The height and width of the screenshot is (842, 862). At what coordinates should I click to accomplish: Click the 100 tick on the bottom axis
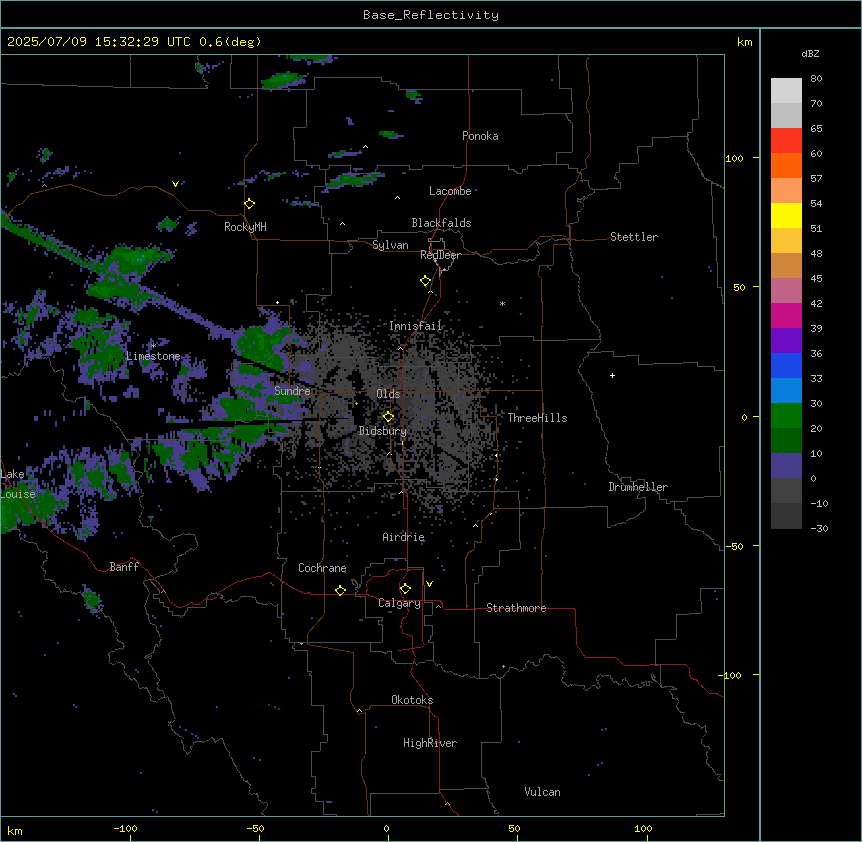[x=643, y=829]
